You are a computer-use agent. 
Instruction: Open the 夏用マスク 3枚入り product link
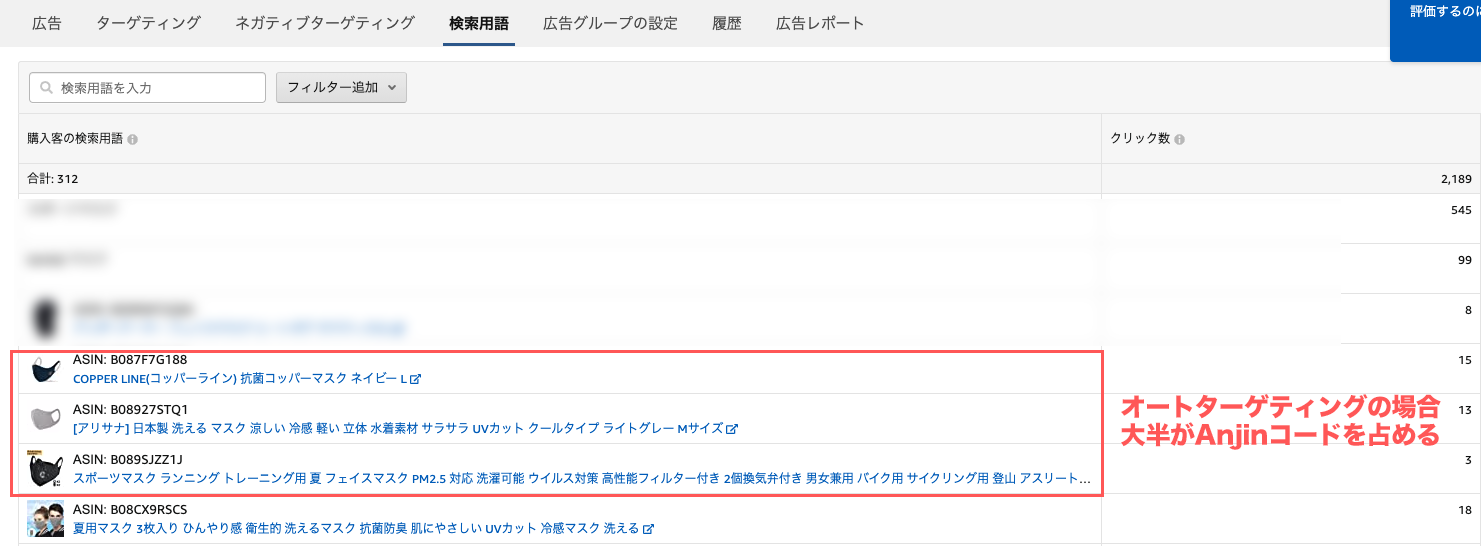tap(356, 528)
